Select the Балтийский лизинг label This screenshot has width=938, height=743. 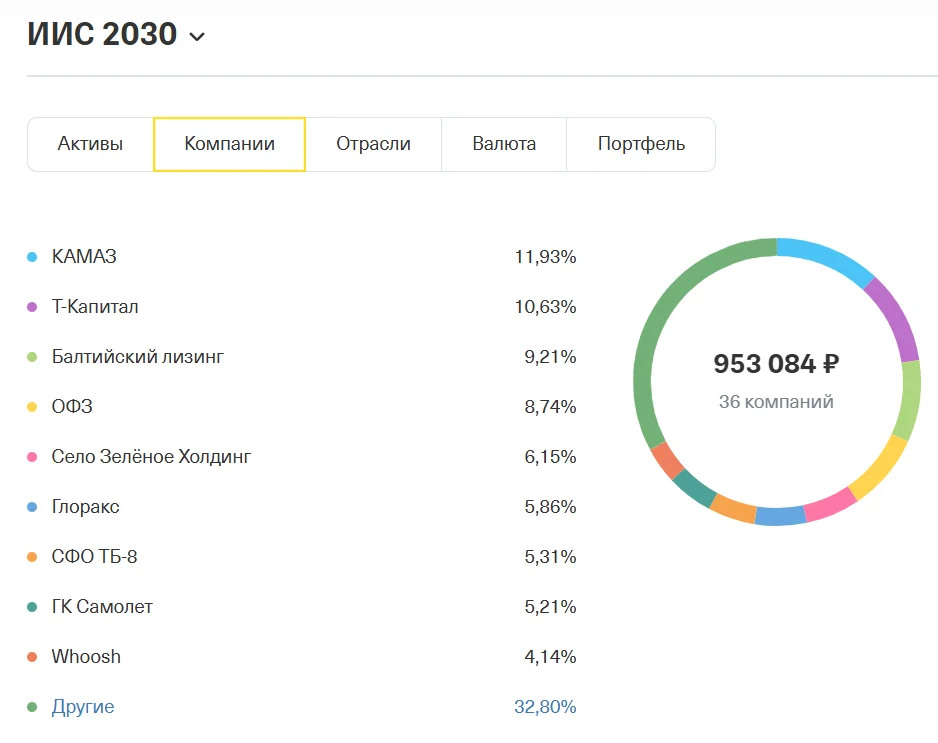[138, 357]
